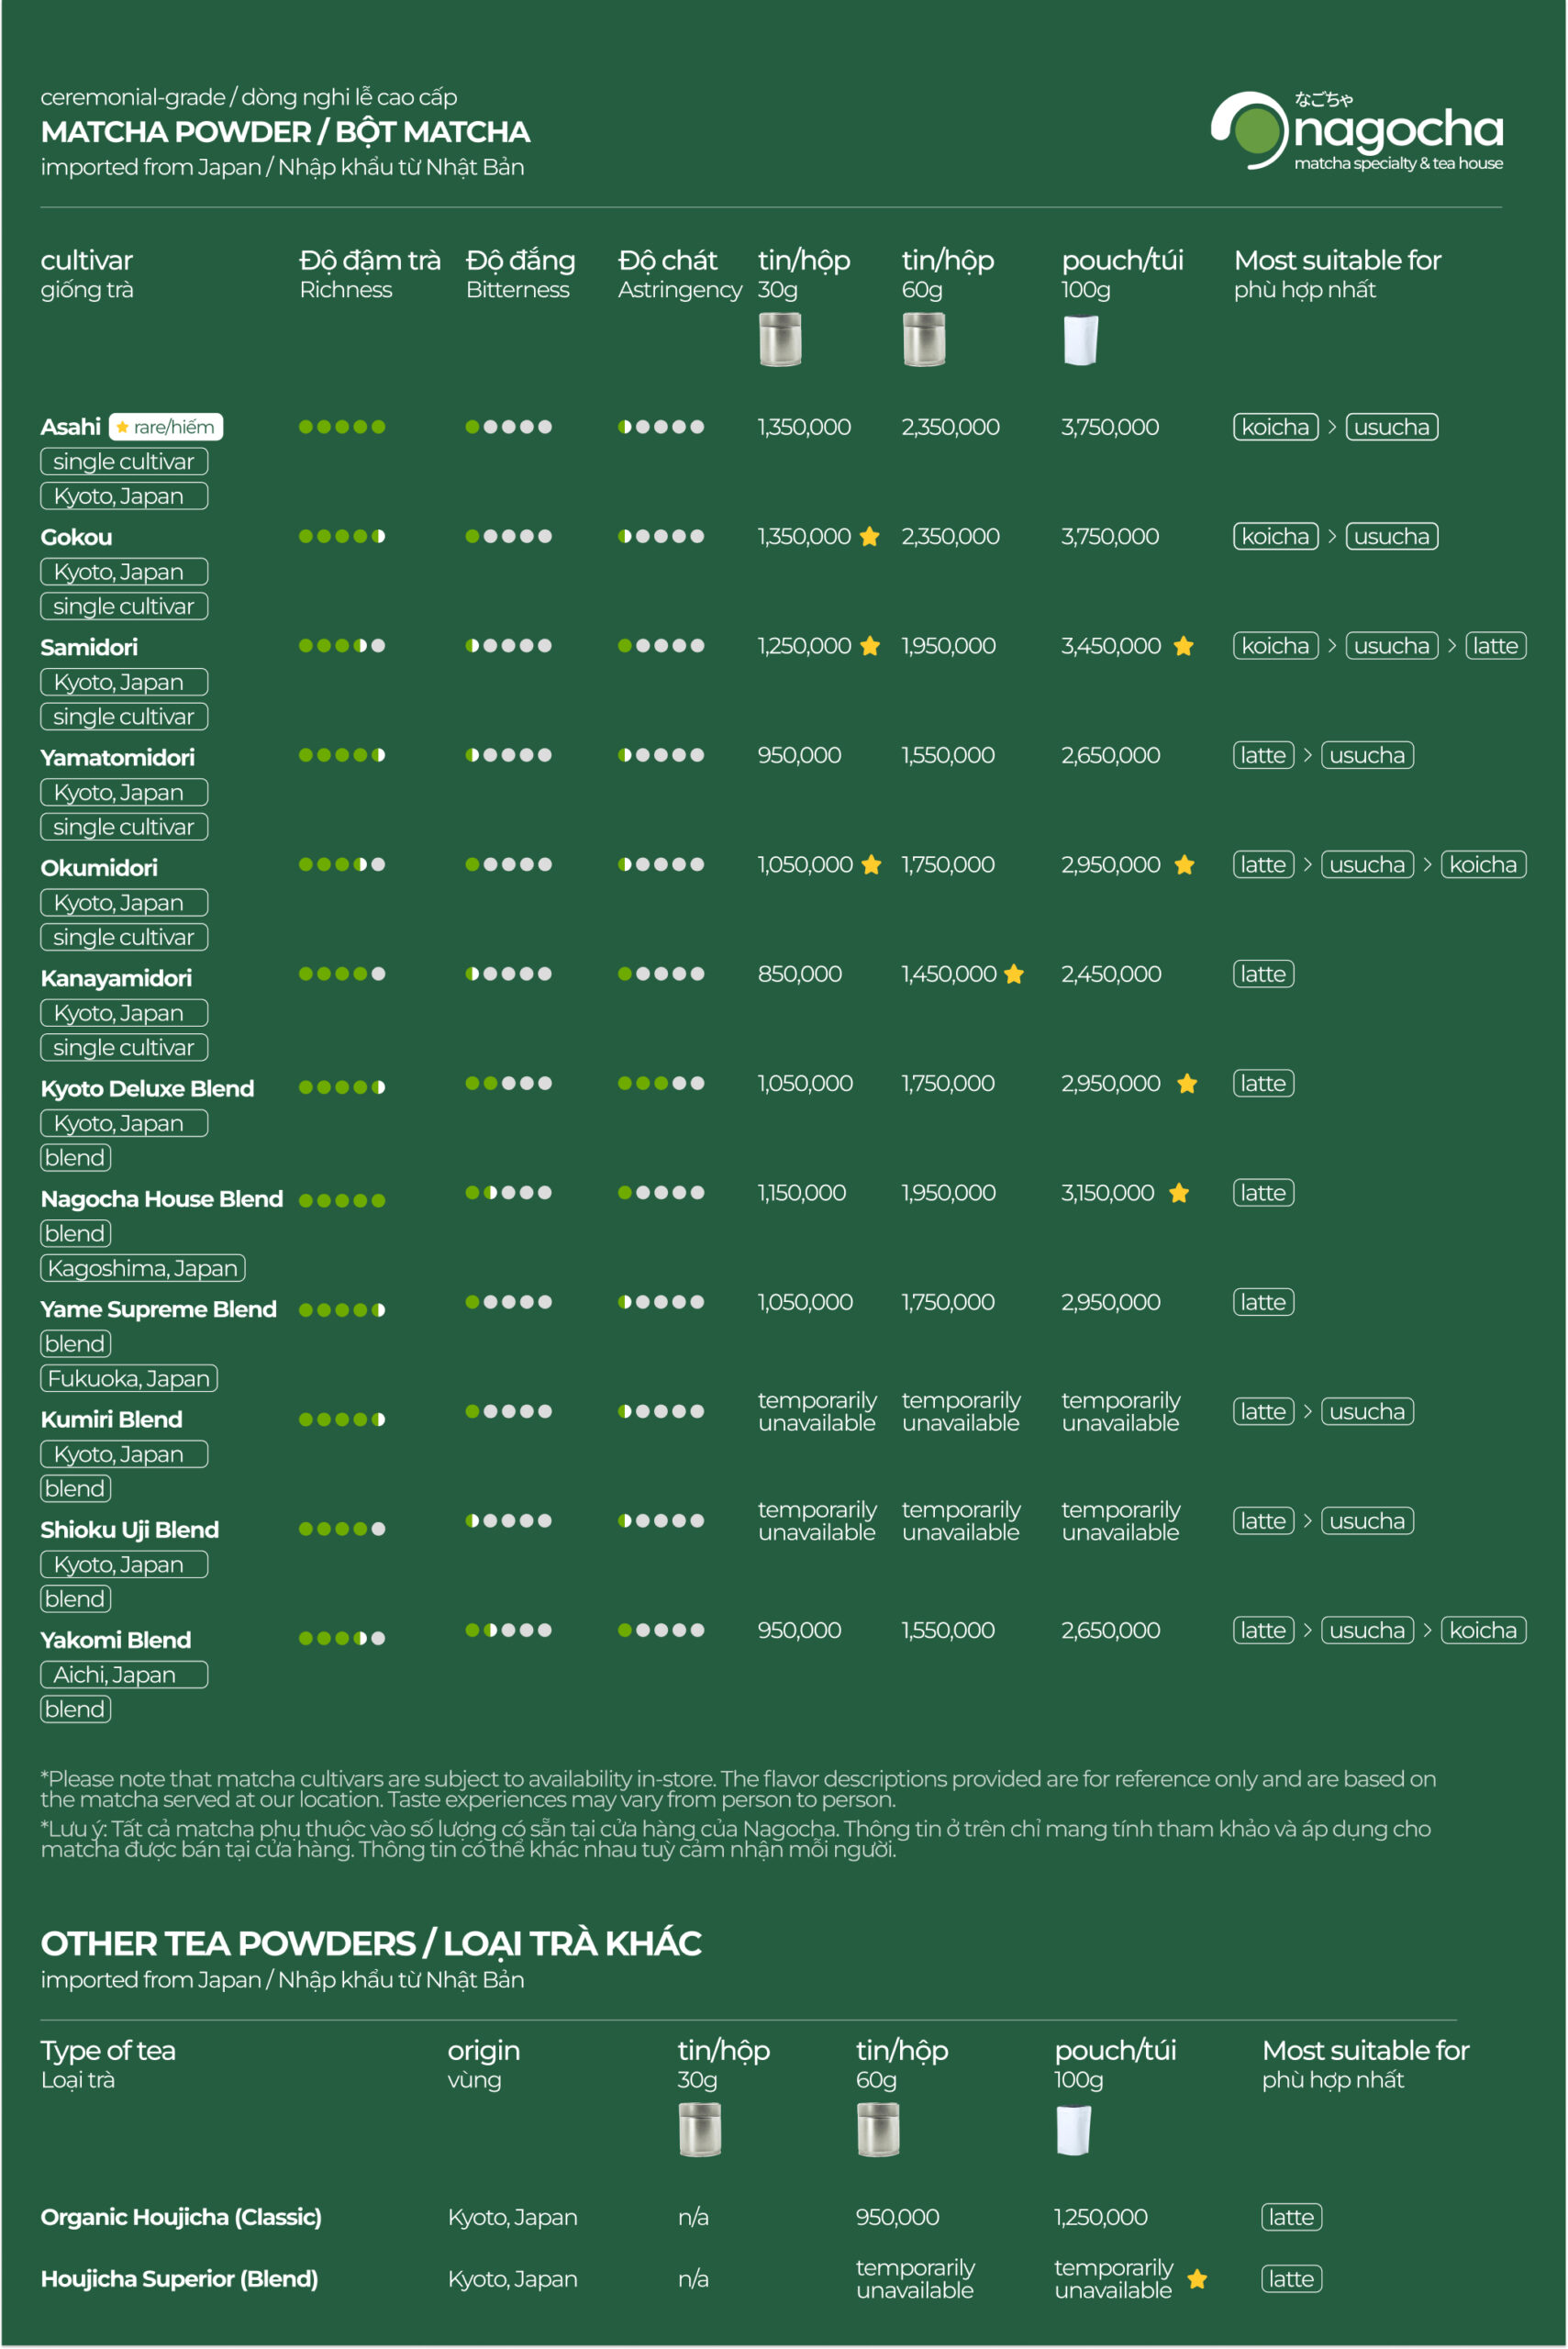Click the 60g tin image in matcha header
This screenshot has height=2349, width=1568.
pos(924,339)
